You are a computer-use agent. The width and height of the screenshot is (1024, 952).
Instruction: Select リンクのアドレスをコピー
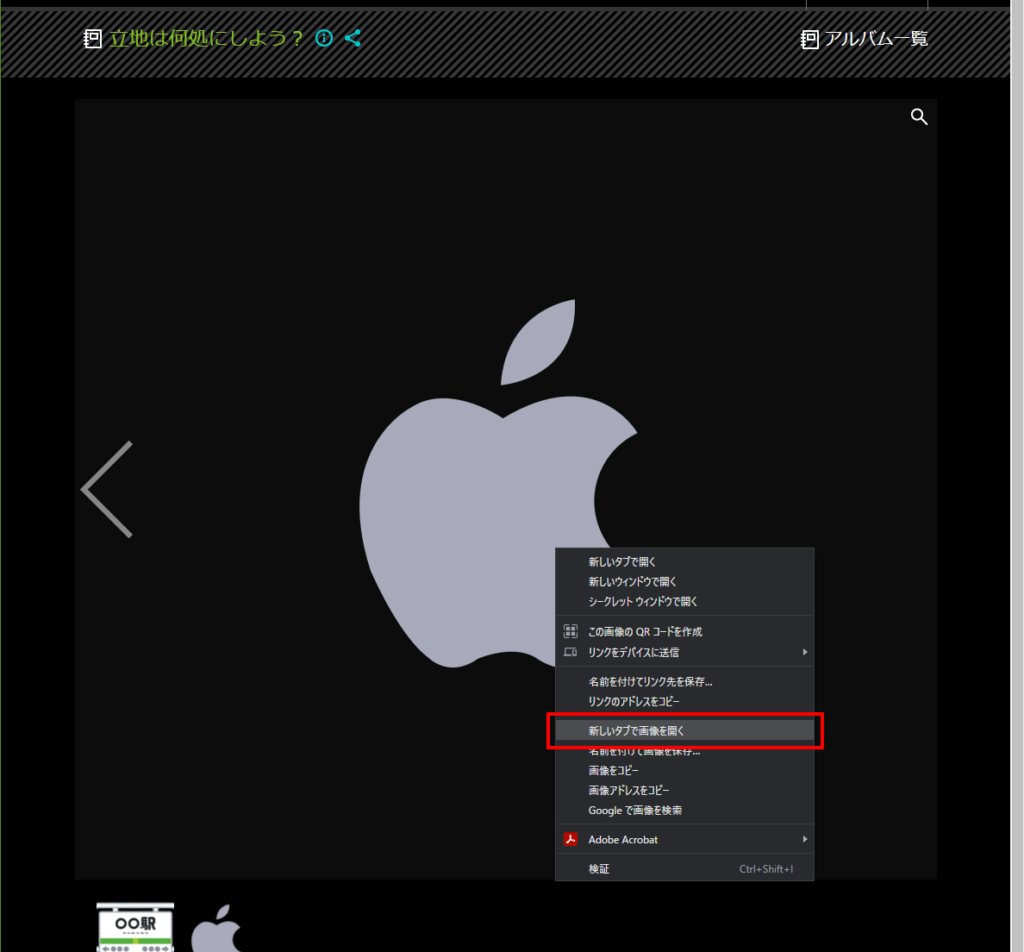(x=684, y=701)
